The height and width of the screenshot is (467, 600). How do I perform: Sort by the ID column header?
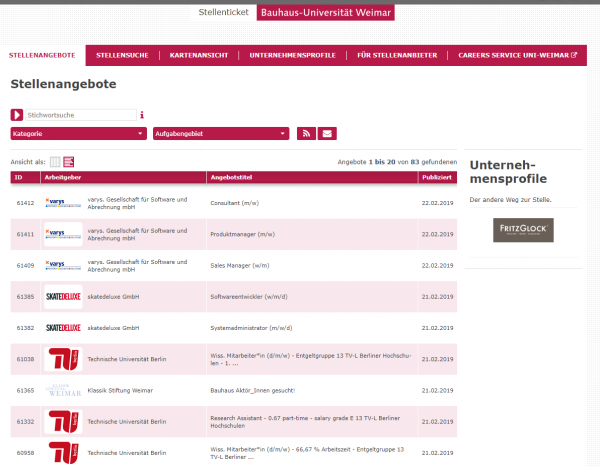(x=25, y=177)
